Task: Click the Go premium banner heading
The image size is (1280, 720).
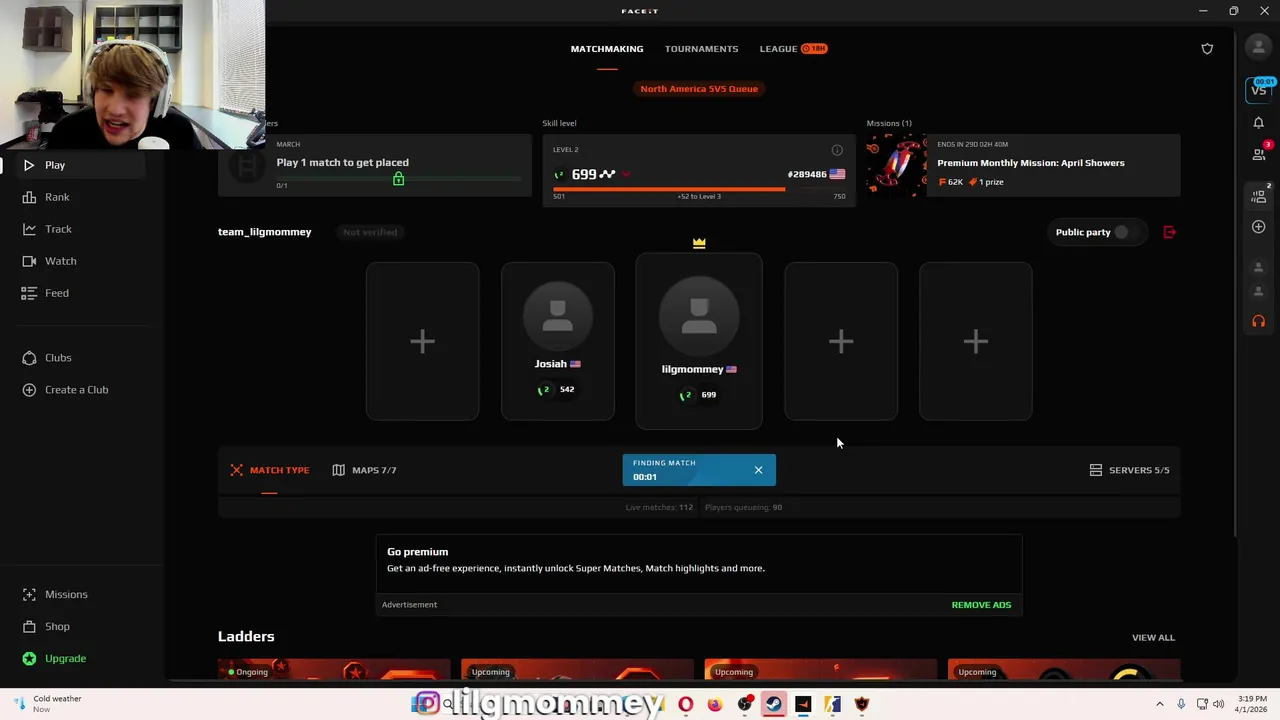Action: click(x=417, y=552)
